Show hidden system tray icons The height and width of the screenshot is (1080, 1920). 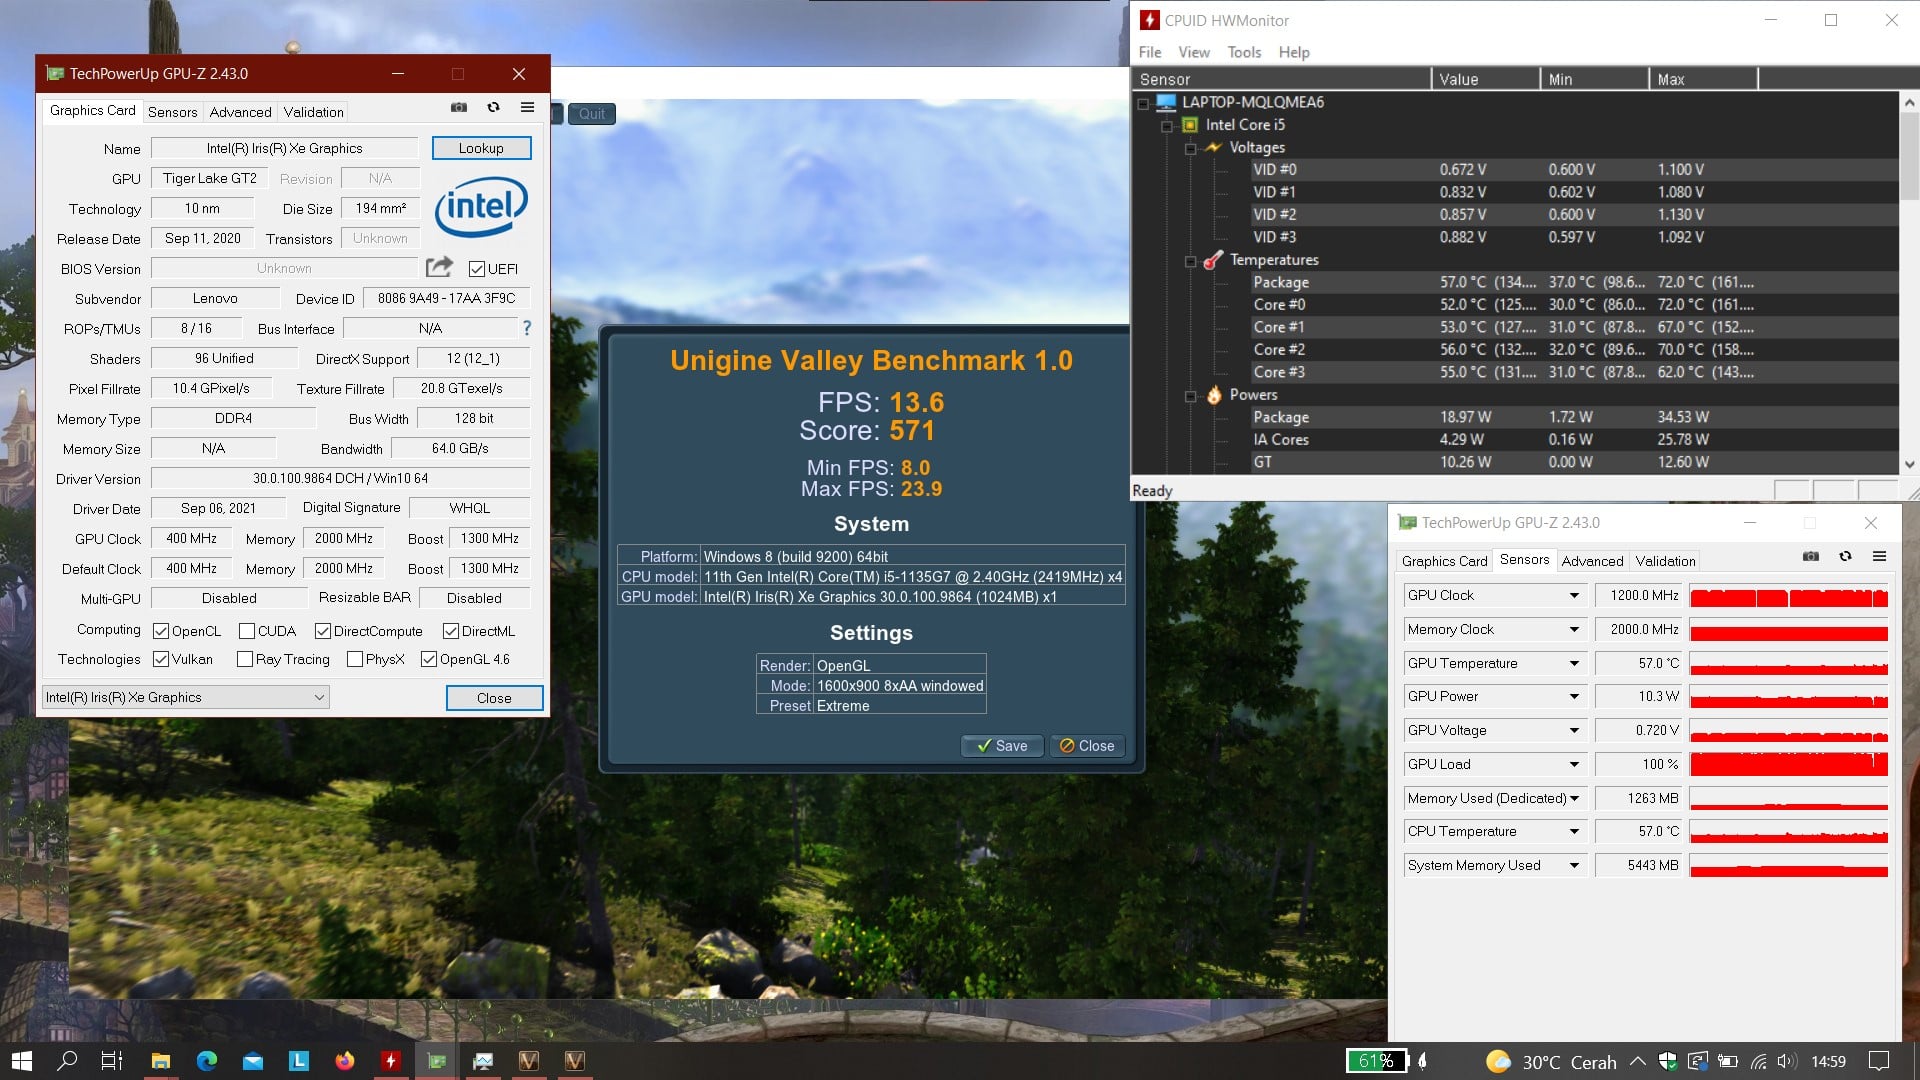click(x=1637, y=1062)
